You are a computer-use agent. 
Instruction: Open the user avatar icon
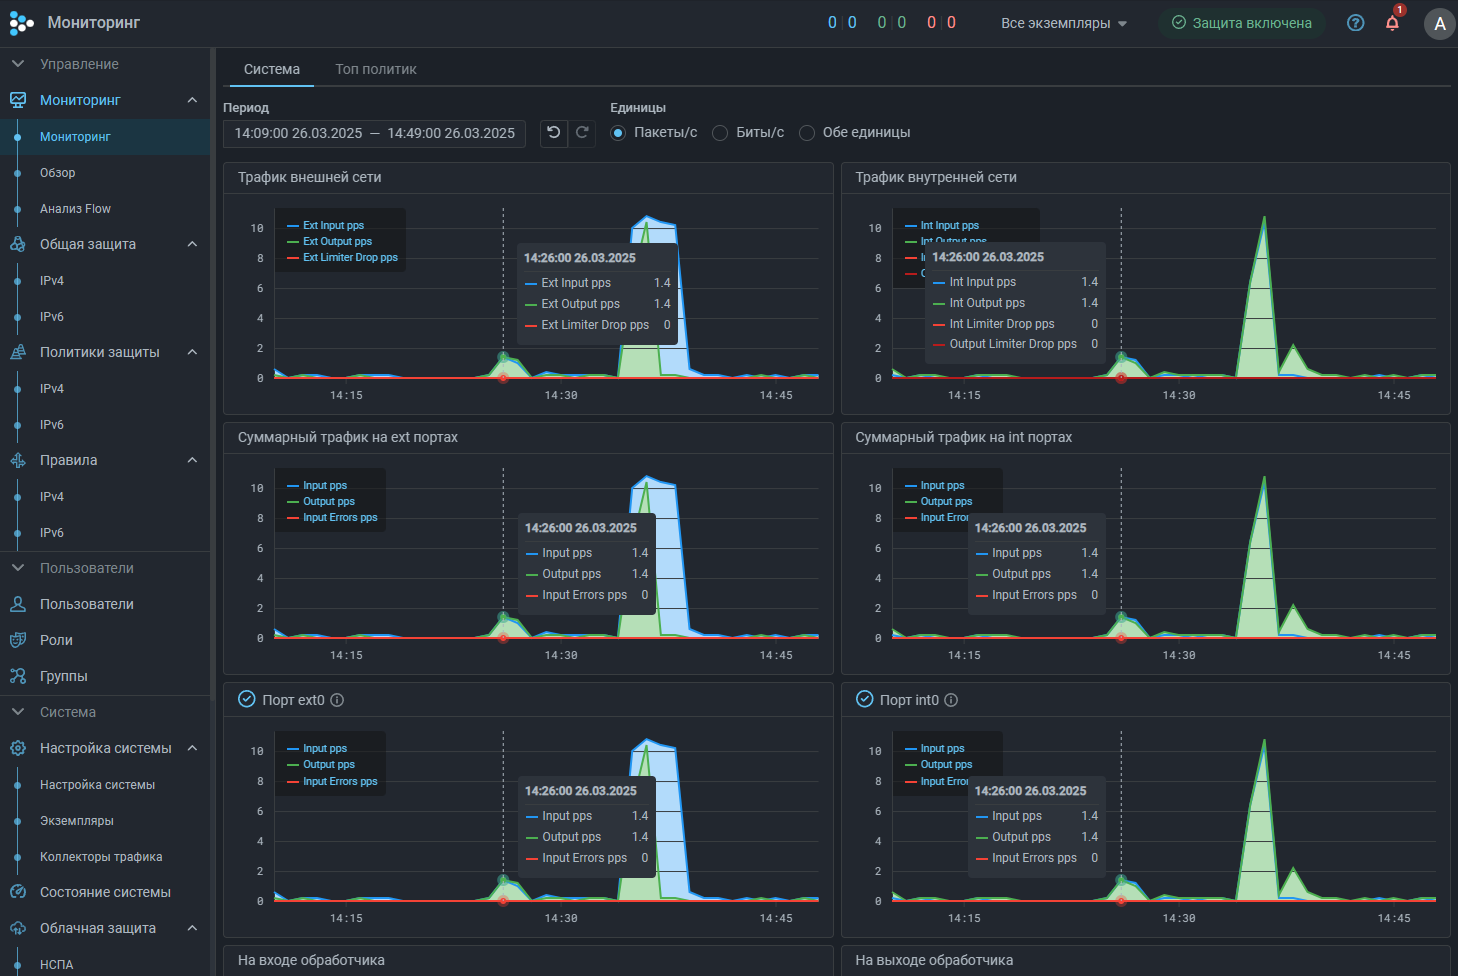1439,24
